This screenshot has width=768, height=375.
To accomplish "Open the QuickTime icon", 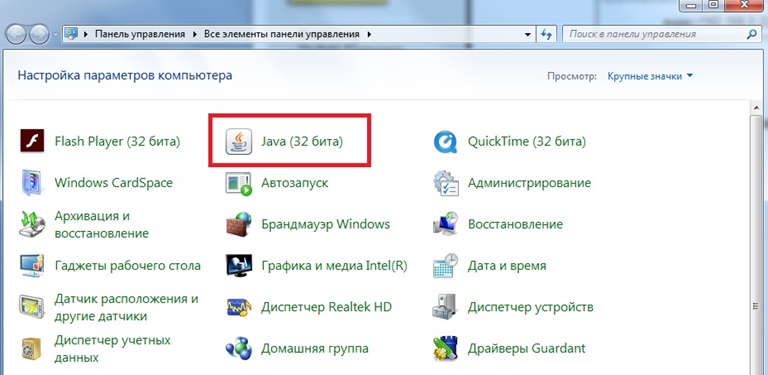I will click(445, 141).
